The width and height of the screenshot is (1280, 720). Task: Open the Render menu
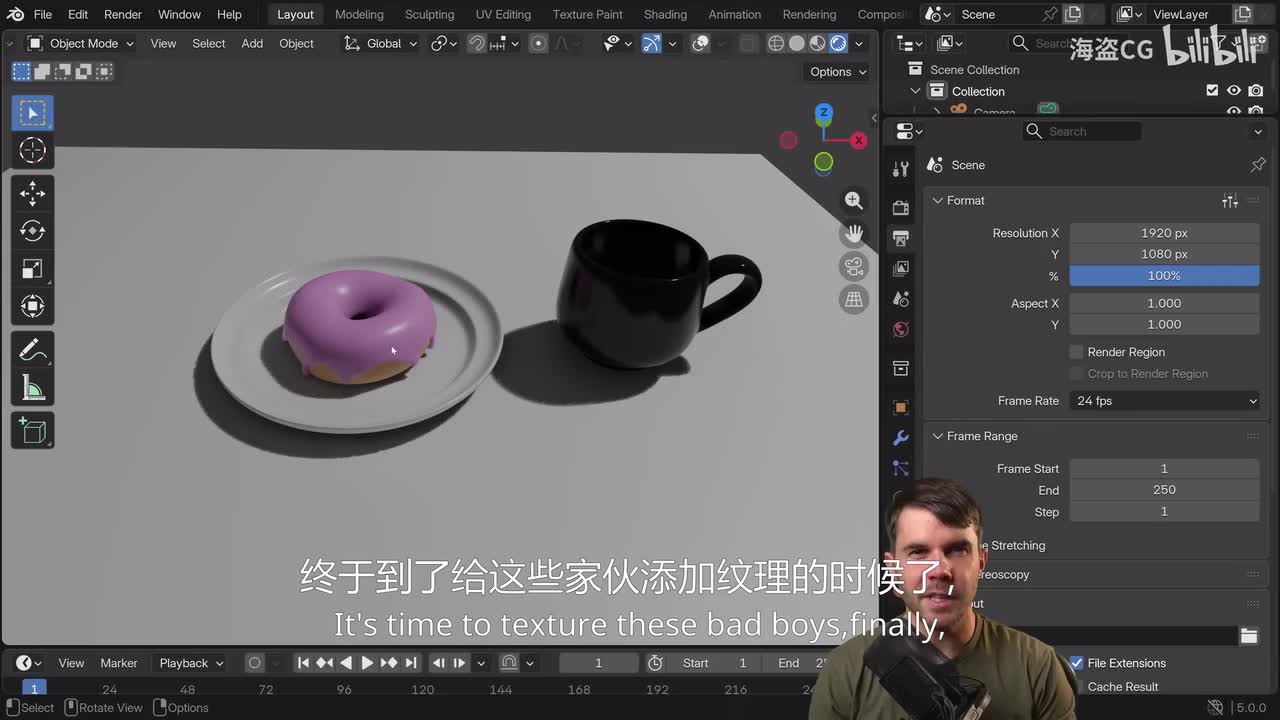pyautogui.click(x=123, y=14)
